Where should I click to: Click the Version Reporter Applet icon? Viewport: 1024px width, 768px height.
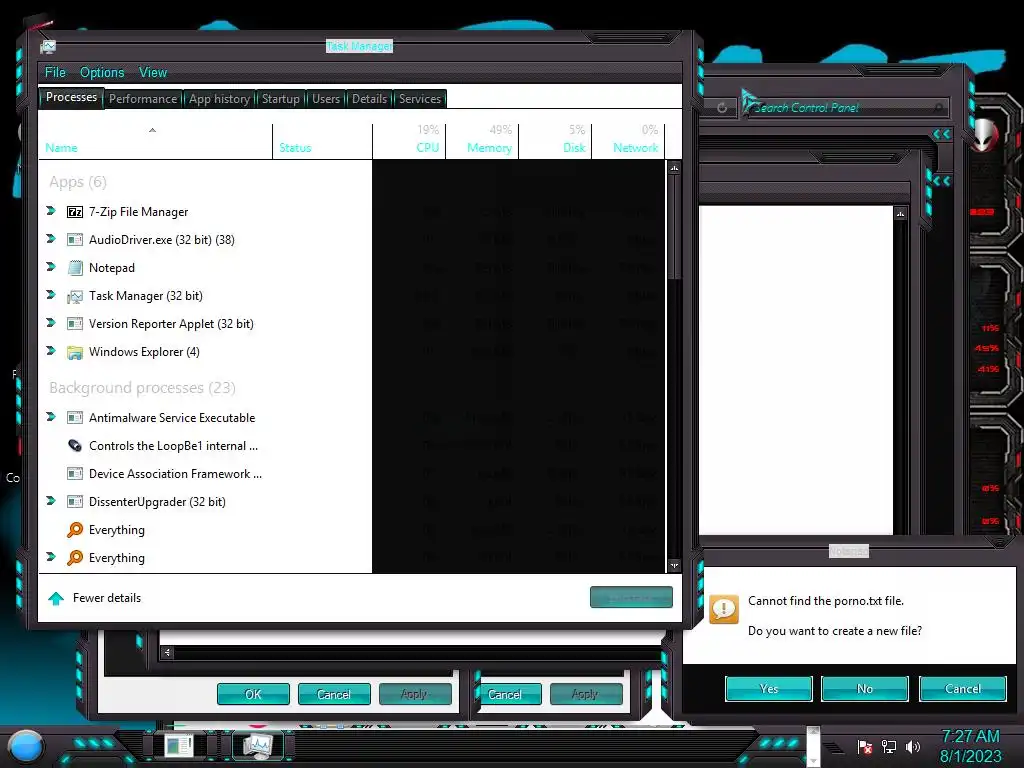click(x=75, y=324)
